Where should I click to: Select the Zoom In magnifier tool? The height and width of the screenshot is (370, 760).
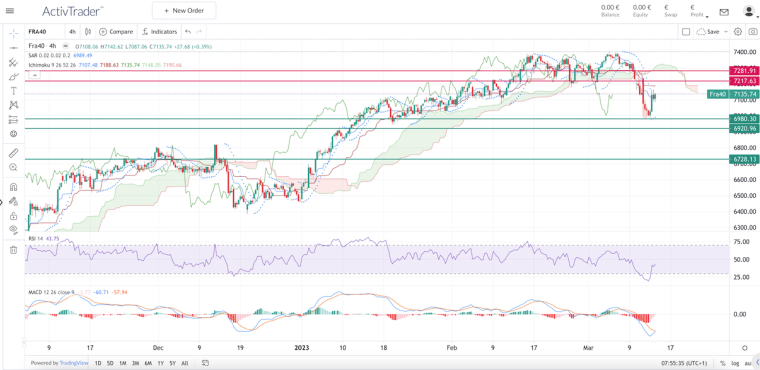14,167
